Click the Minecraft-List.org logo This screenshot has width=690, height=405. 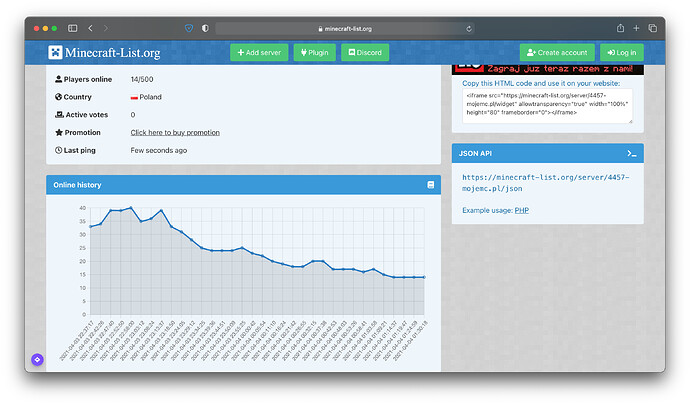(x=105, y=52)
